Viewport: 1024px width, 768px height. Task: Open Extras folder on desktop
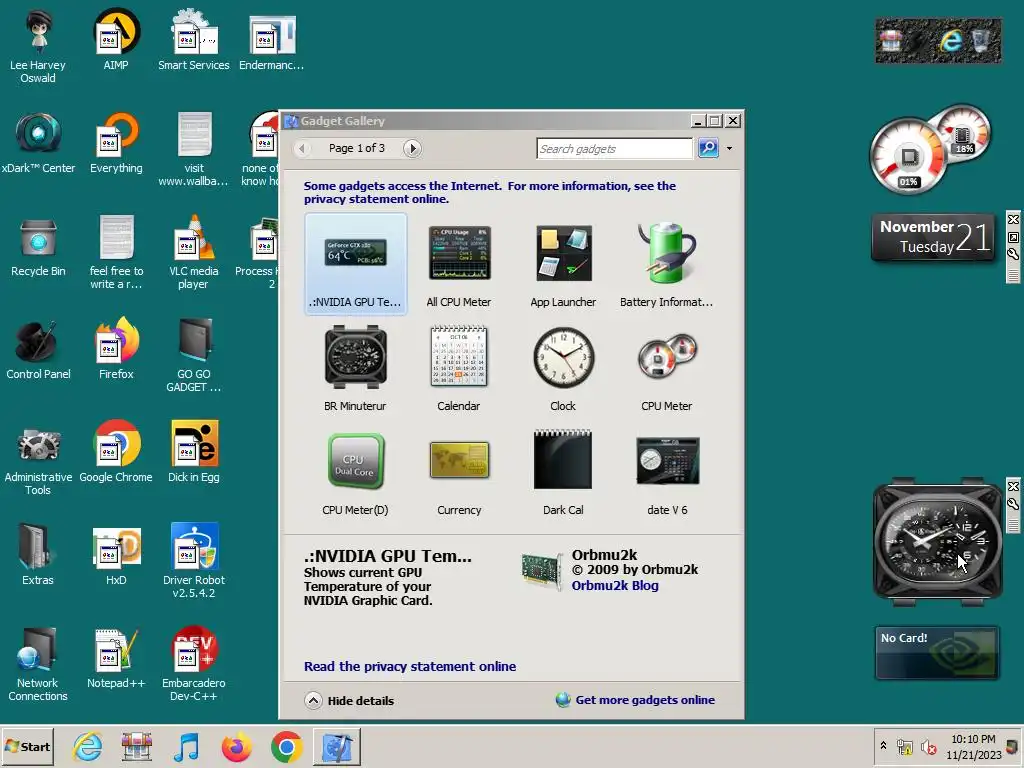click(x=38, y=556)
